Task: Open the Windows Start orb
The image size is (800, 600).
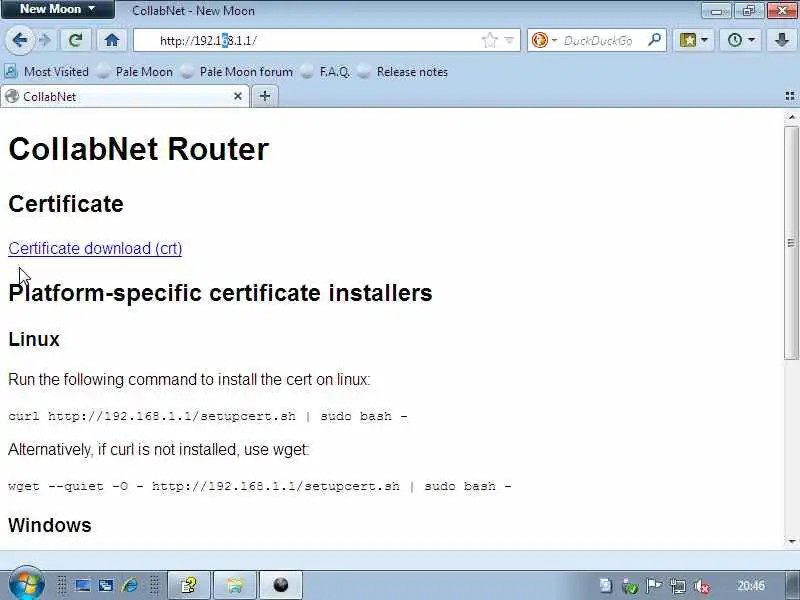Action: click(27, 584)
